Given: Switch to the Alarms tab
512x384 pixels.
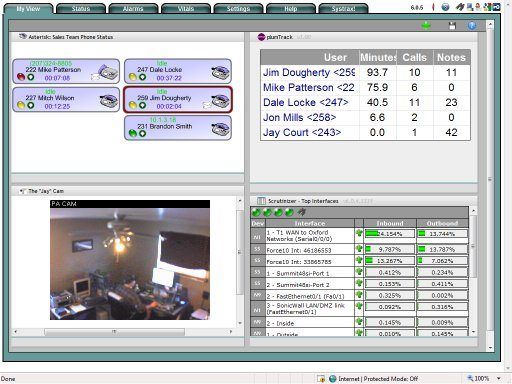Looking at the screenshot, I should (133, 8).
